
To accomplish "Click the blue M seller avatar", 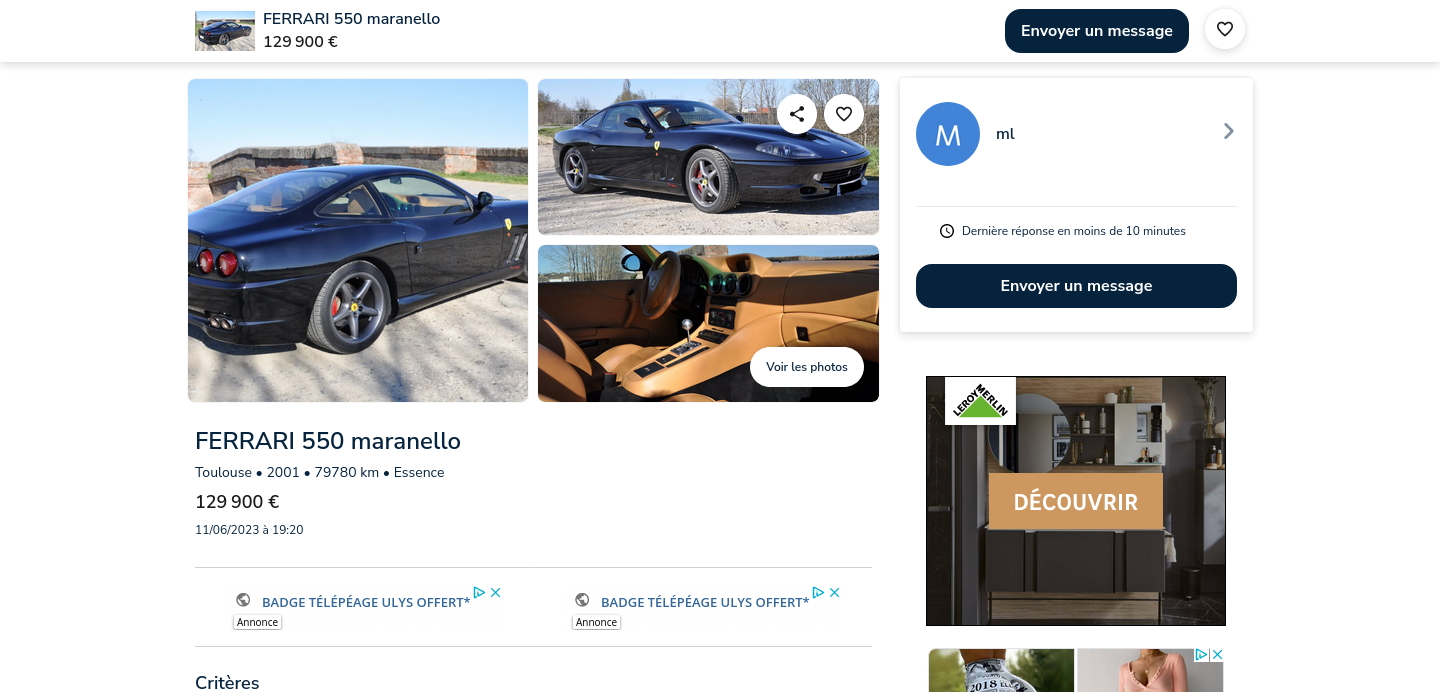I will (948, 134).
